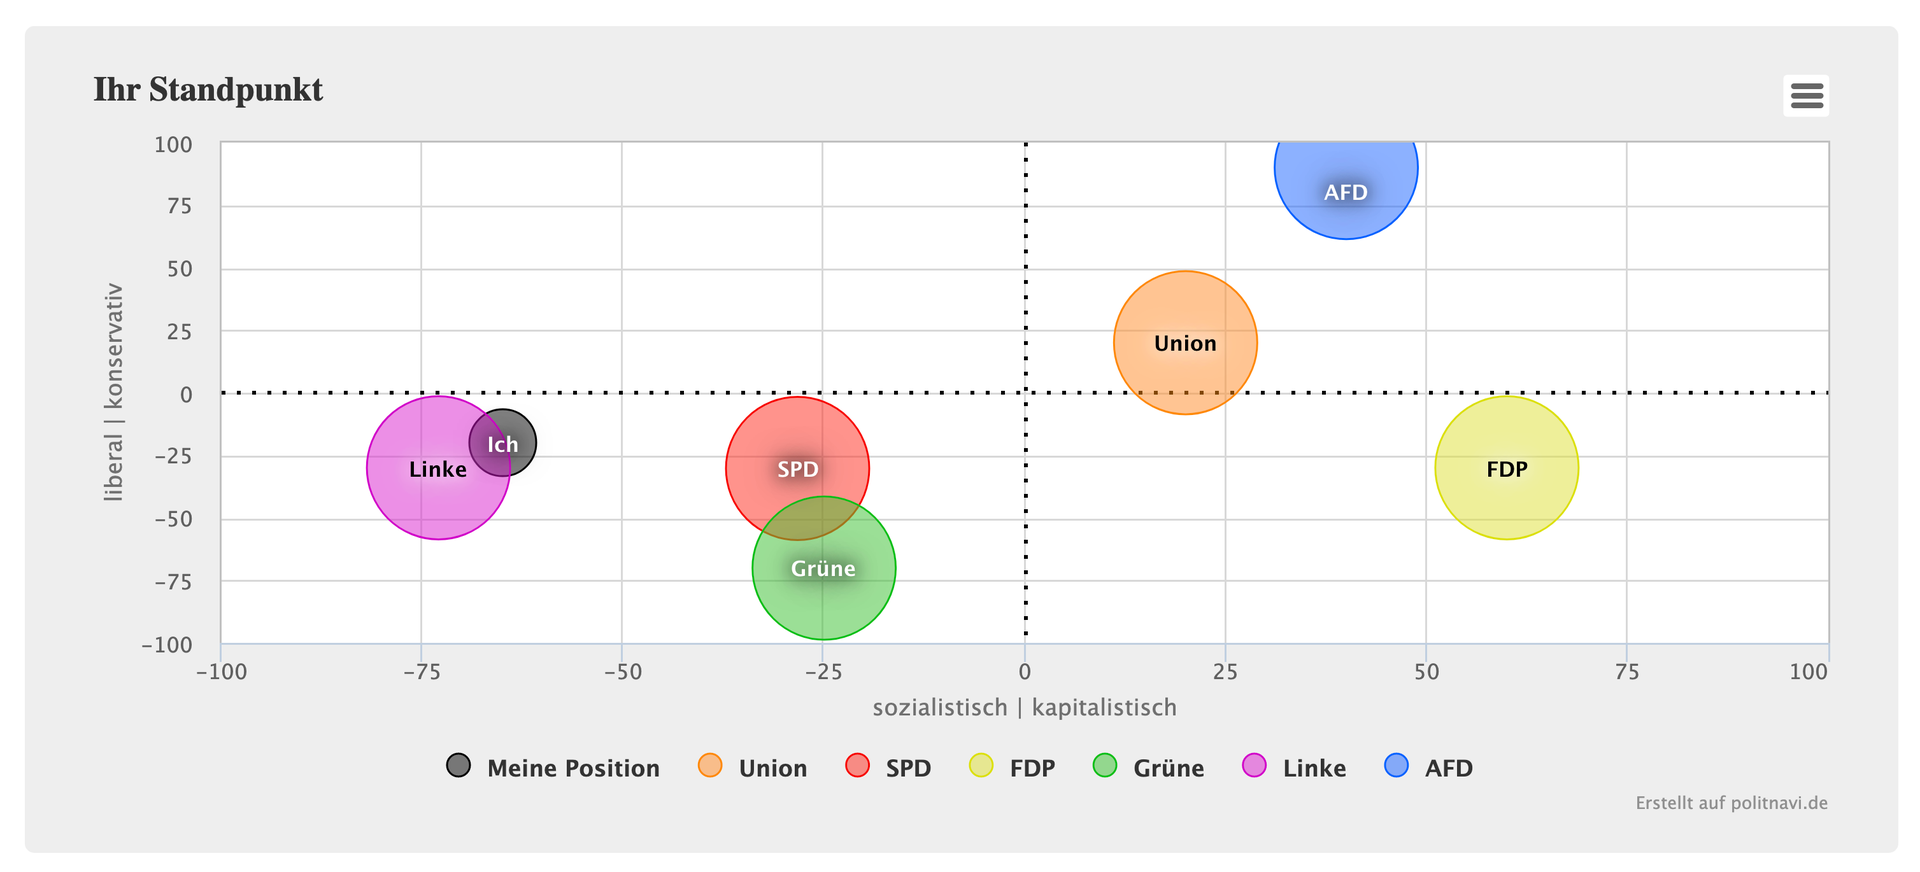Click the orange Union legend marker
Screen dimensions: 1920x872
point(710,766)
